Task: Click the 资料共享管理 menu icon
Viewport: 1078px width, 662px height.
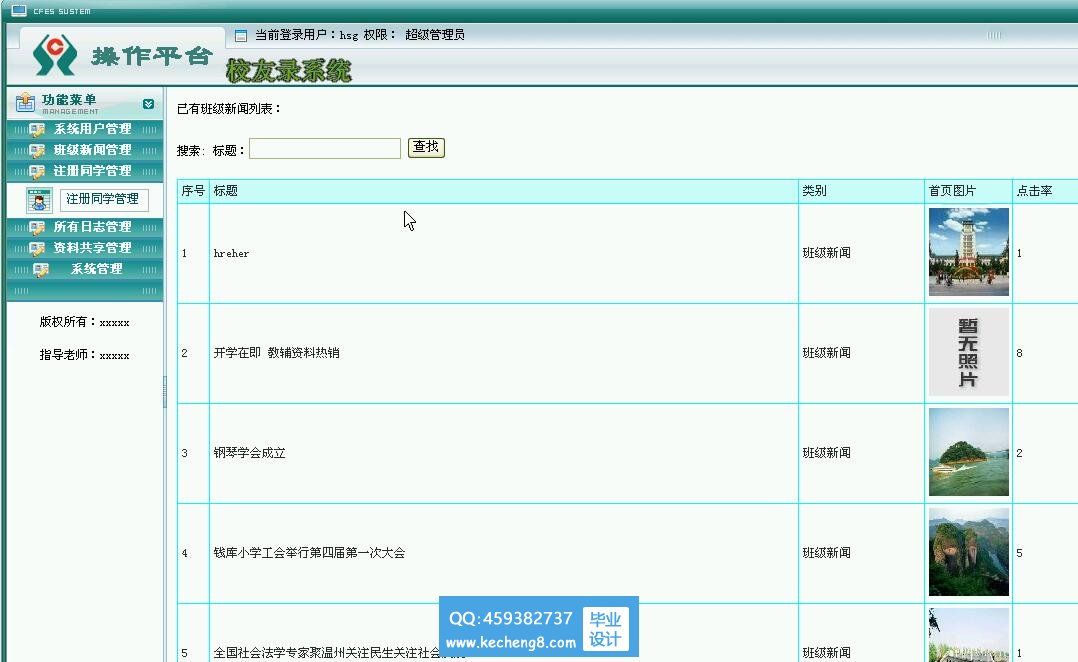Action: coord(36,249)
